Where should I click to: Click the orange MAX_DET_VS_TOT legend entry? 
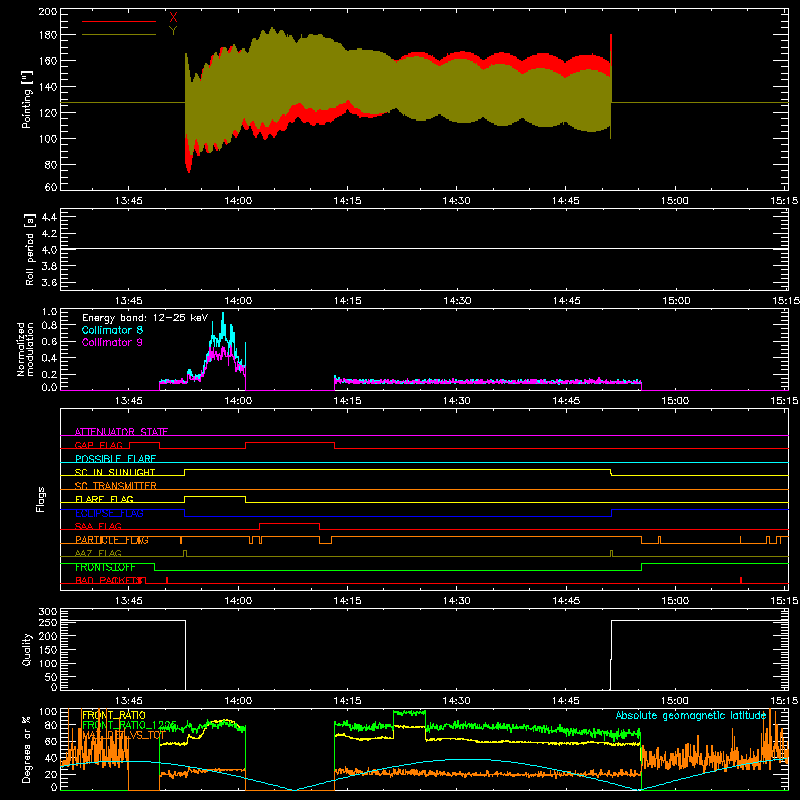[123, 735]
